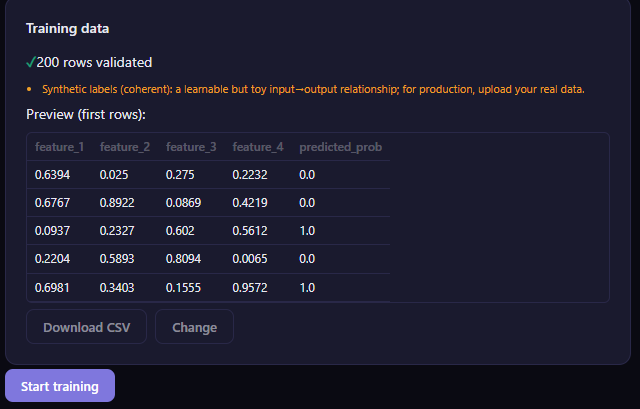
Task: Click cell value 0.602
Action: pyautogui.click(x=180, y=231)
